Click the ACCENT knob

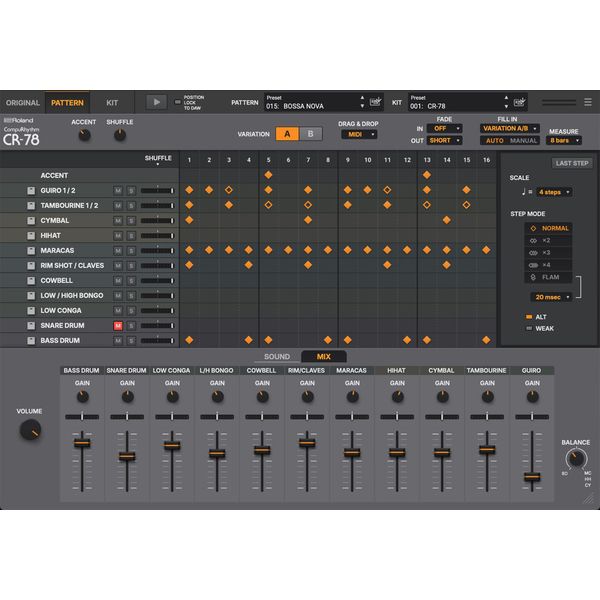pyautogui.click(x=84, y=135)
